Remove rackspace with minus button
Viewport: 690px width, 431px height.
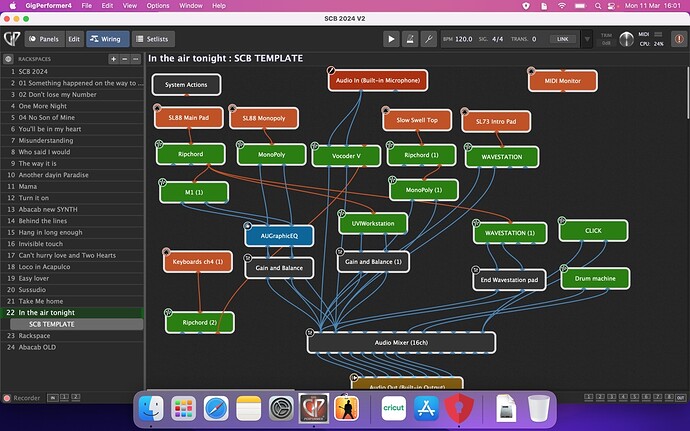point(125,59)
